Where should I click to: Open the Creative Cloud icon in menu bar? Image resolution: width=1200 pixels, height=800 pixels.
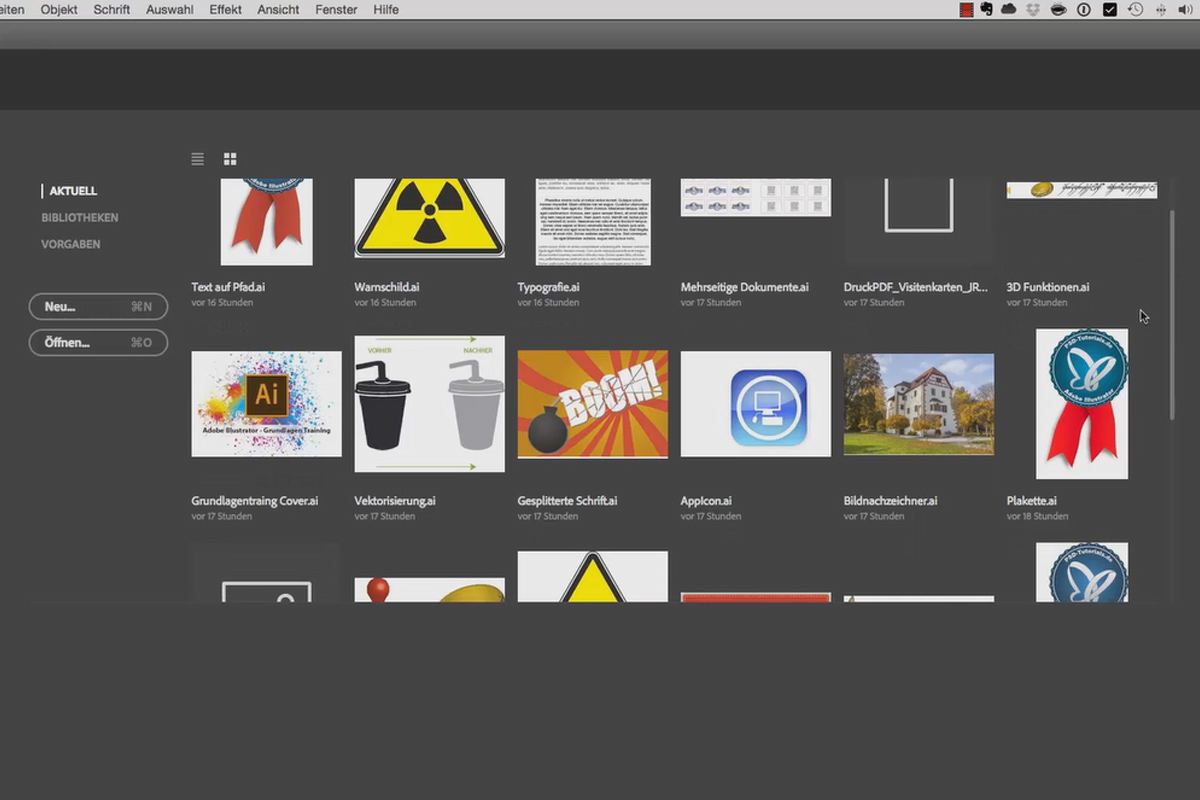coord(1009,9)
